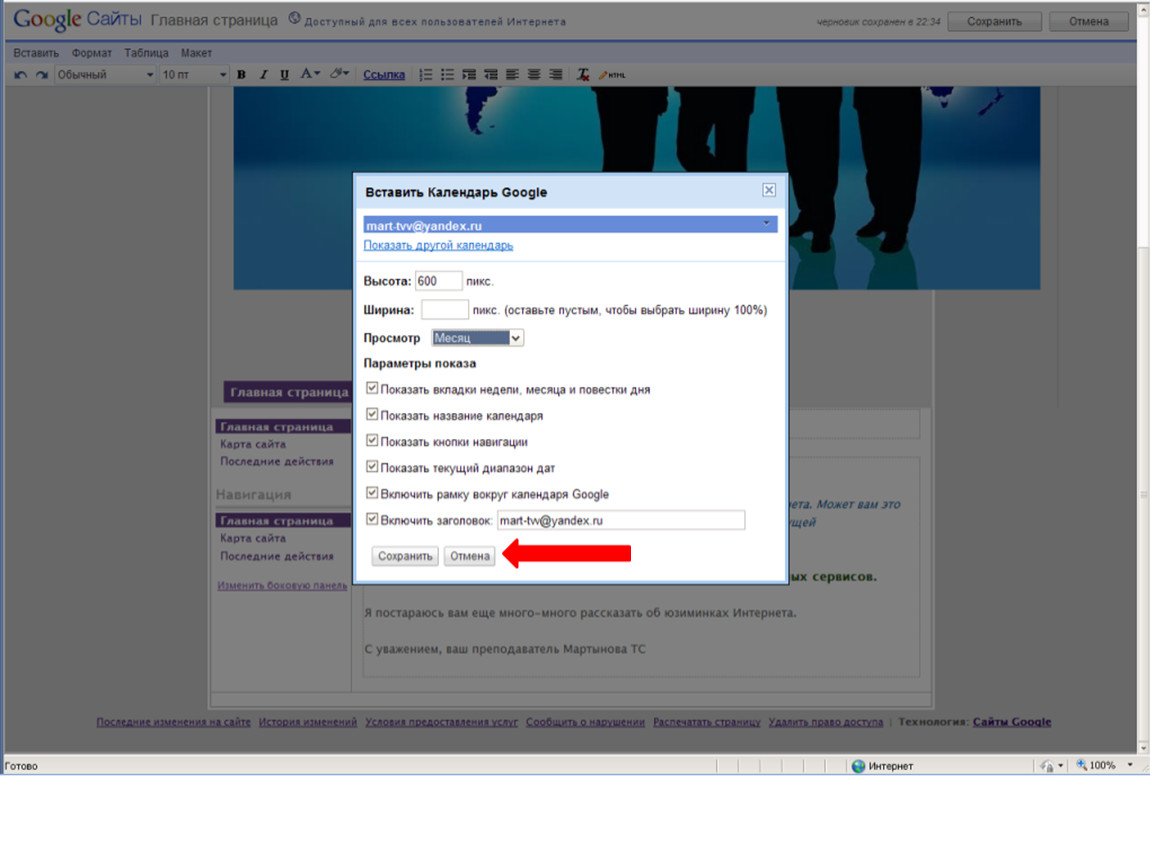Click 'Изменить боковую панель' link

[x=282, y=585]
